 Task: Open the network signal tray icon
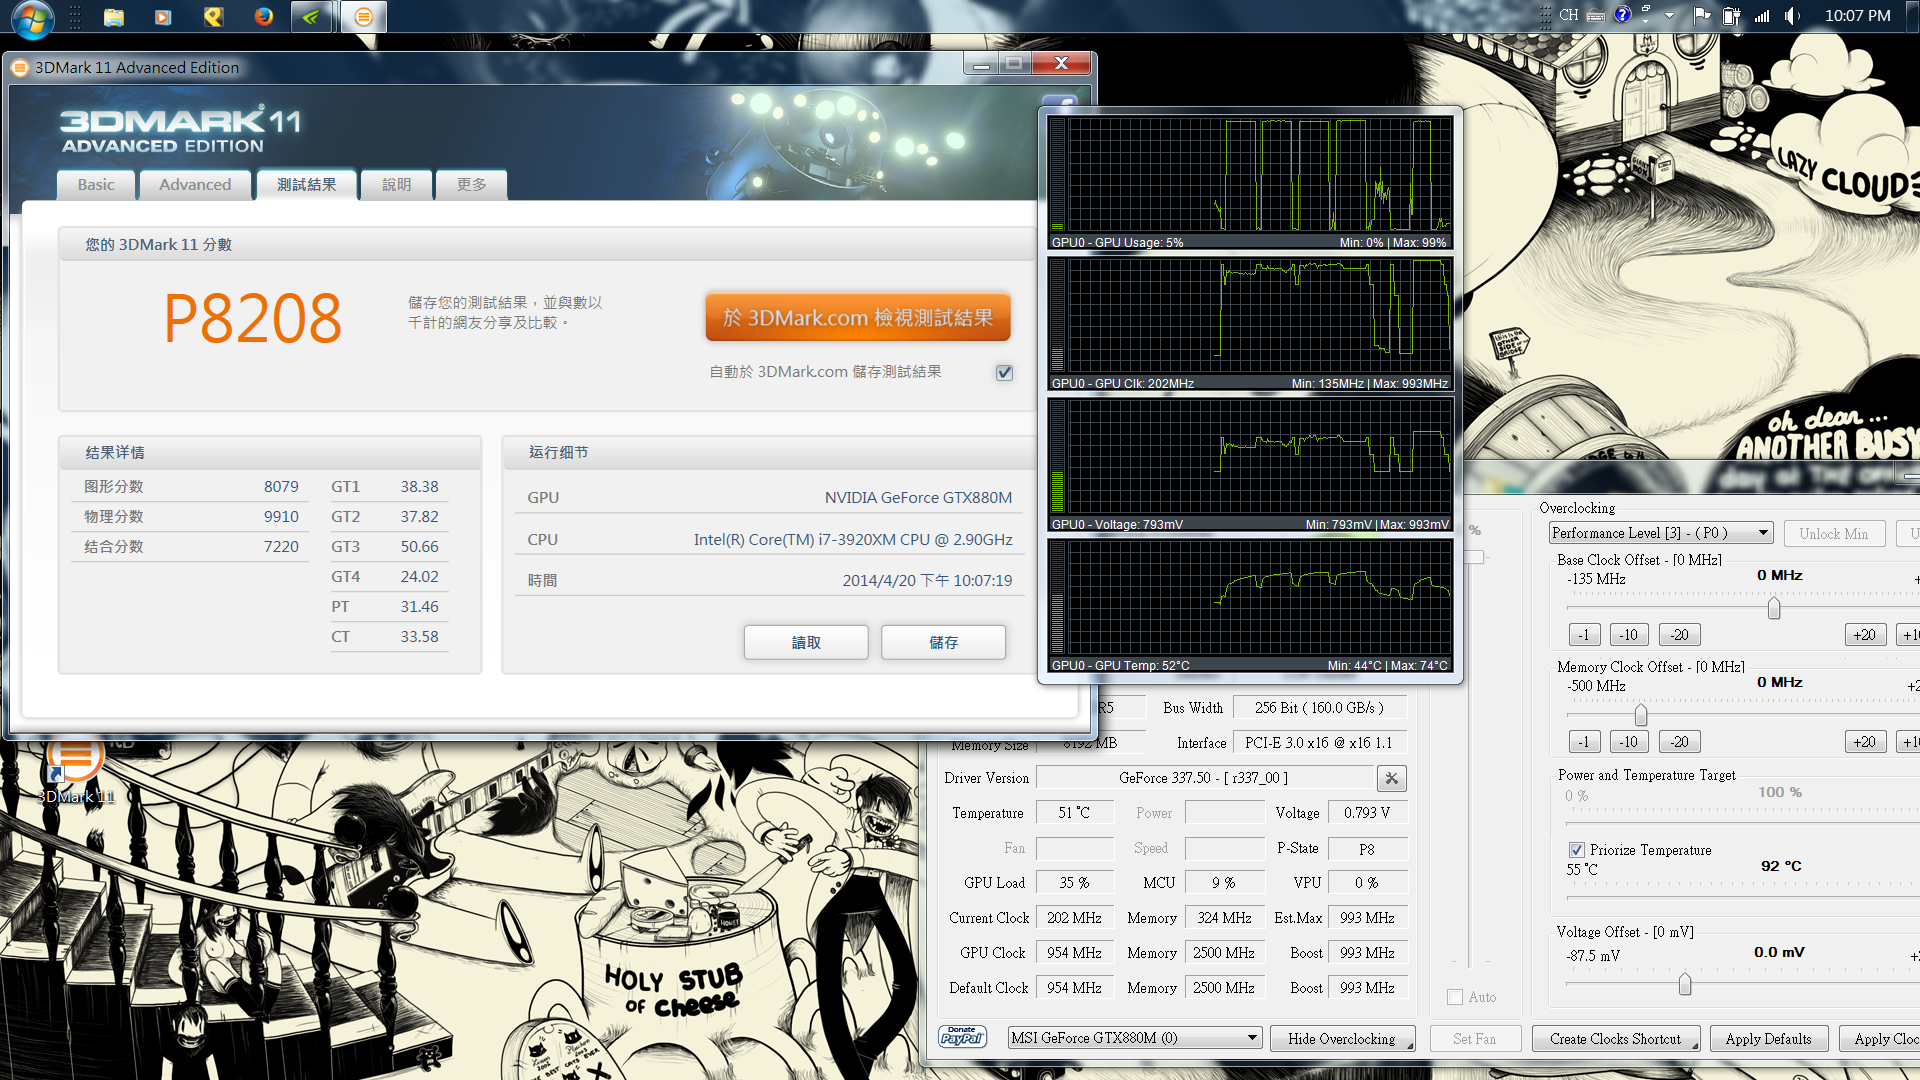(x=1762, y=15)
